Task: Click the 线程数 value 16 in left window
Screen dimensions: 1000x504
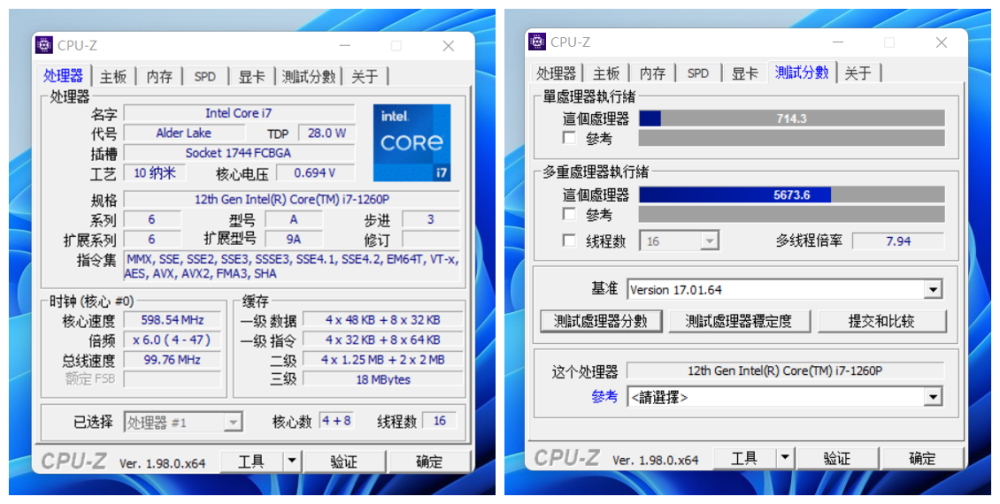Action: pos(439,420)
